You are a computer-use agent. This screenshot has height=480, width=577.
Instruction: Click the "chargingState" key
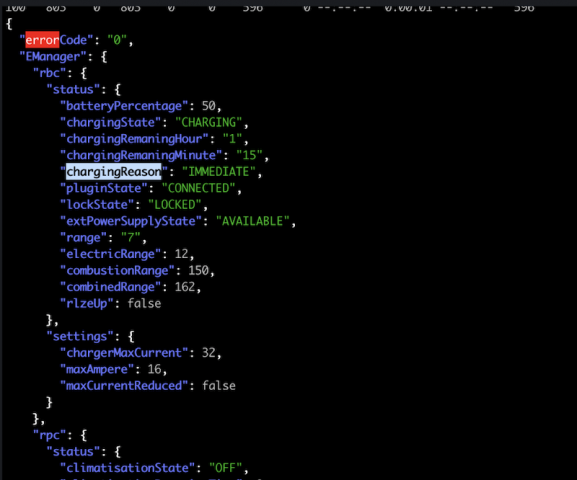[x=110, y=122]
